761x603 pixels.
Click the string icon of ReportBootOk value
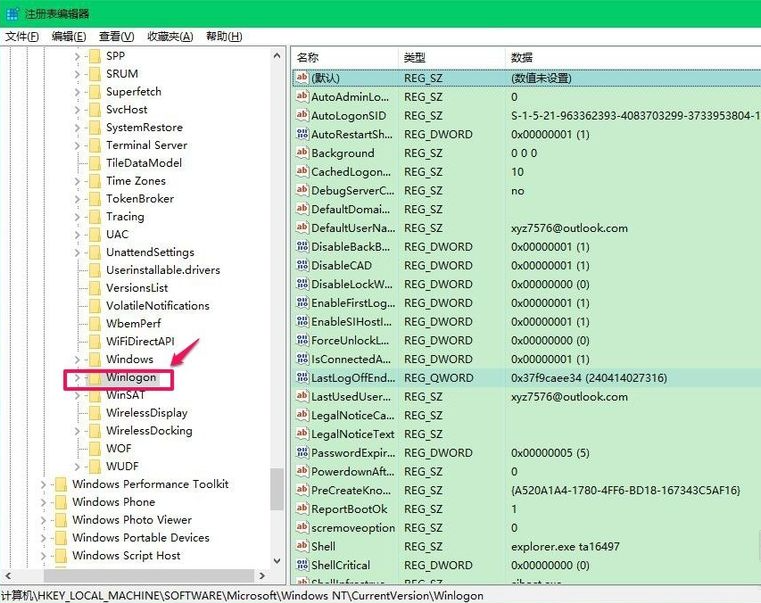click(x=302, y=508)
